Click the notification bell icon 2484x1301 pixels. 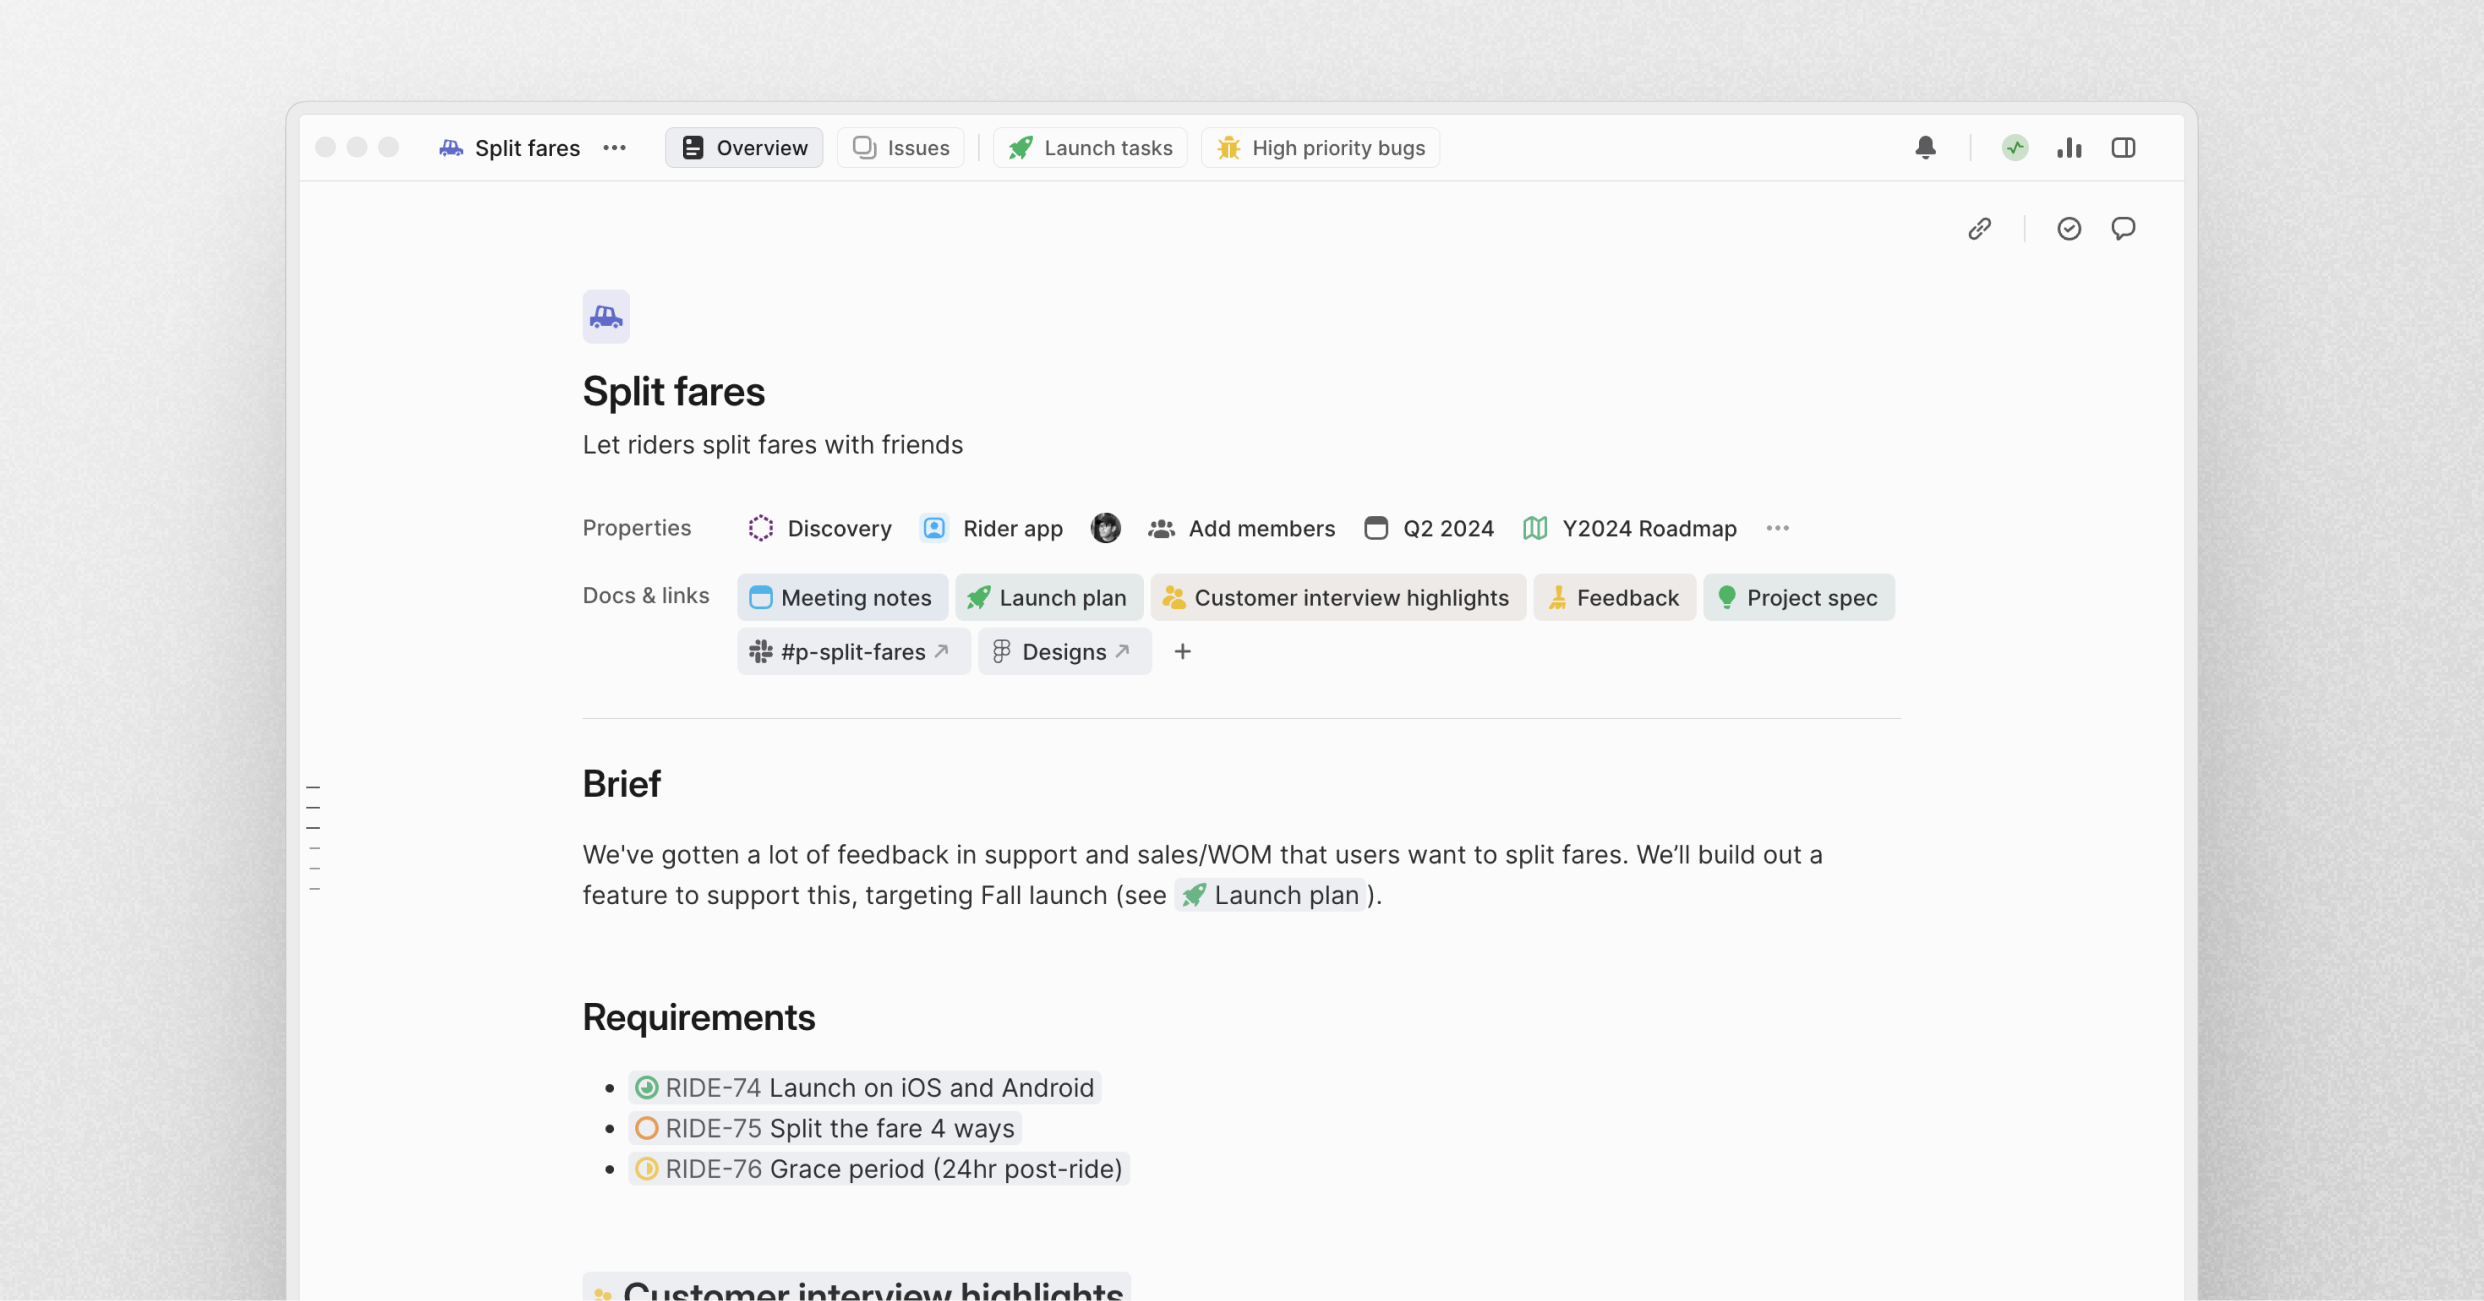click(x=1925, y=146)
